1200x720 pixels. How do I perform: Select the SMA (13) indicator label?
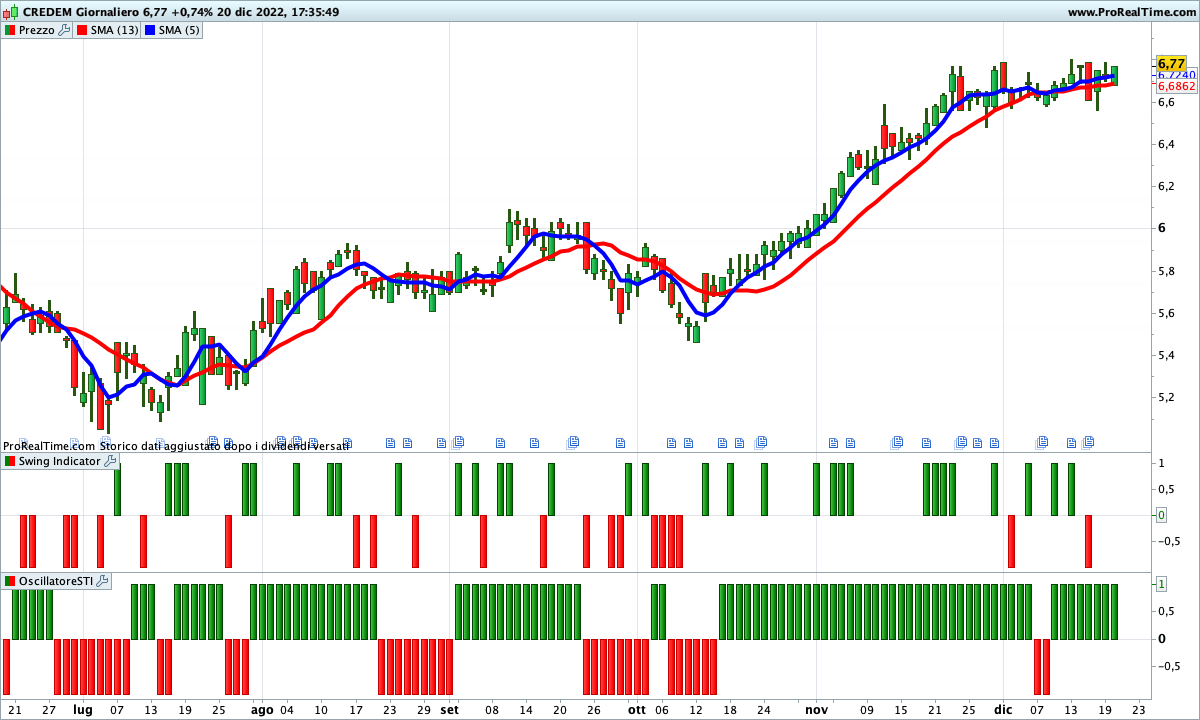114,30
